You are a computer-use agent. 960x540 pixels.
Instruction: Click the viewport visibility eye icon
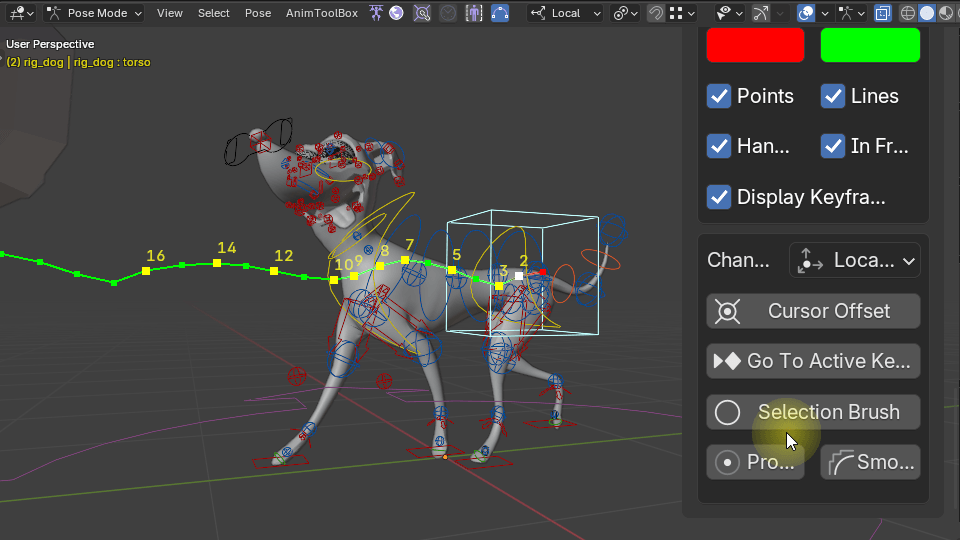(724, 13)
